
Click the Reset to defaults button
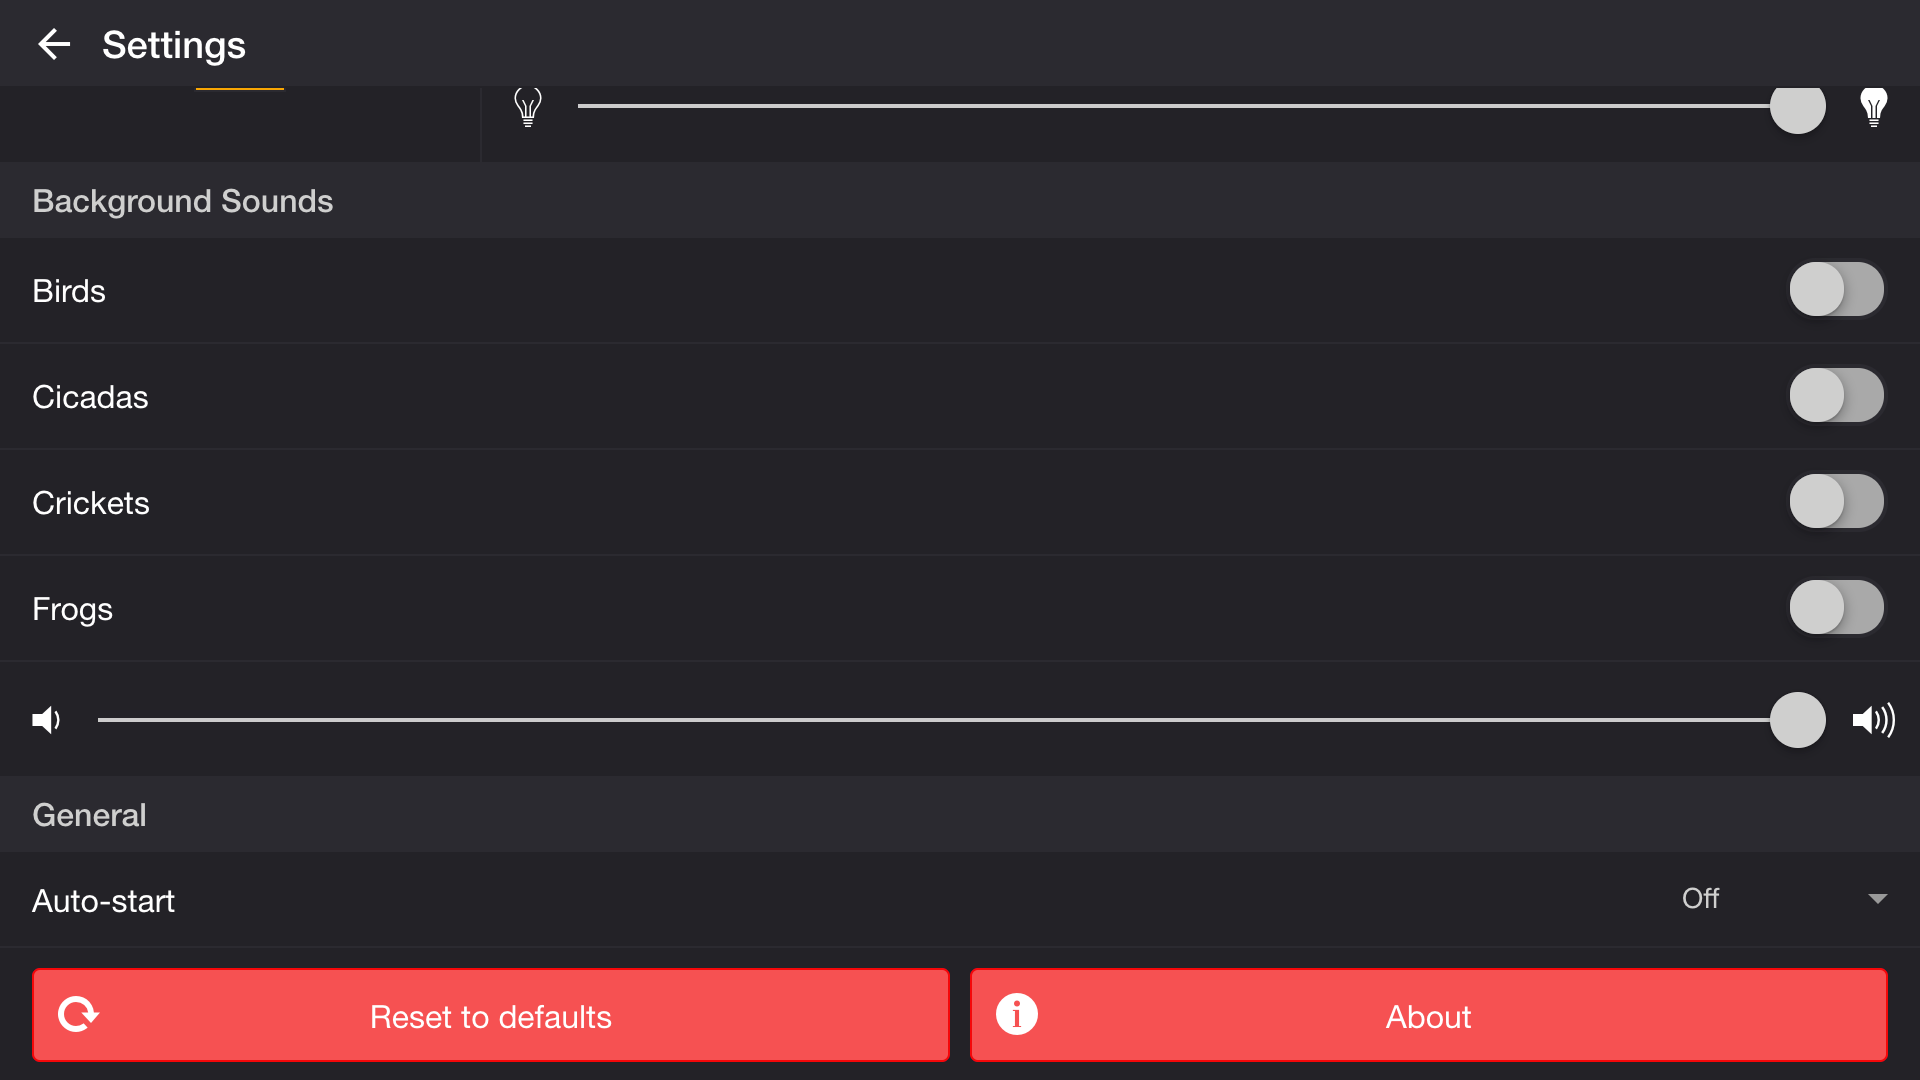[490, 1015]
